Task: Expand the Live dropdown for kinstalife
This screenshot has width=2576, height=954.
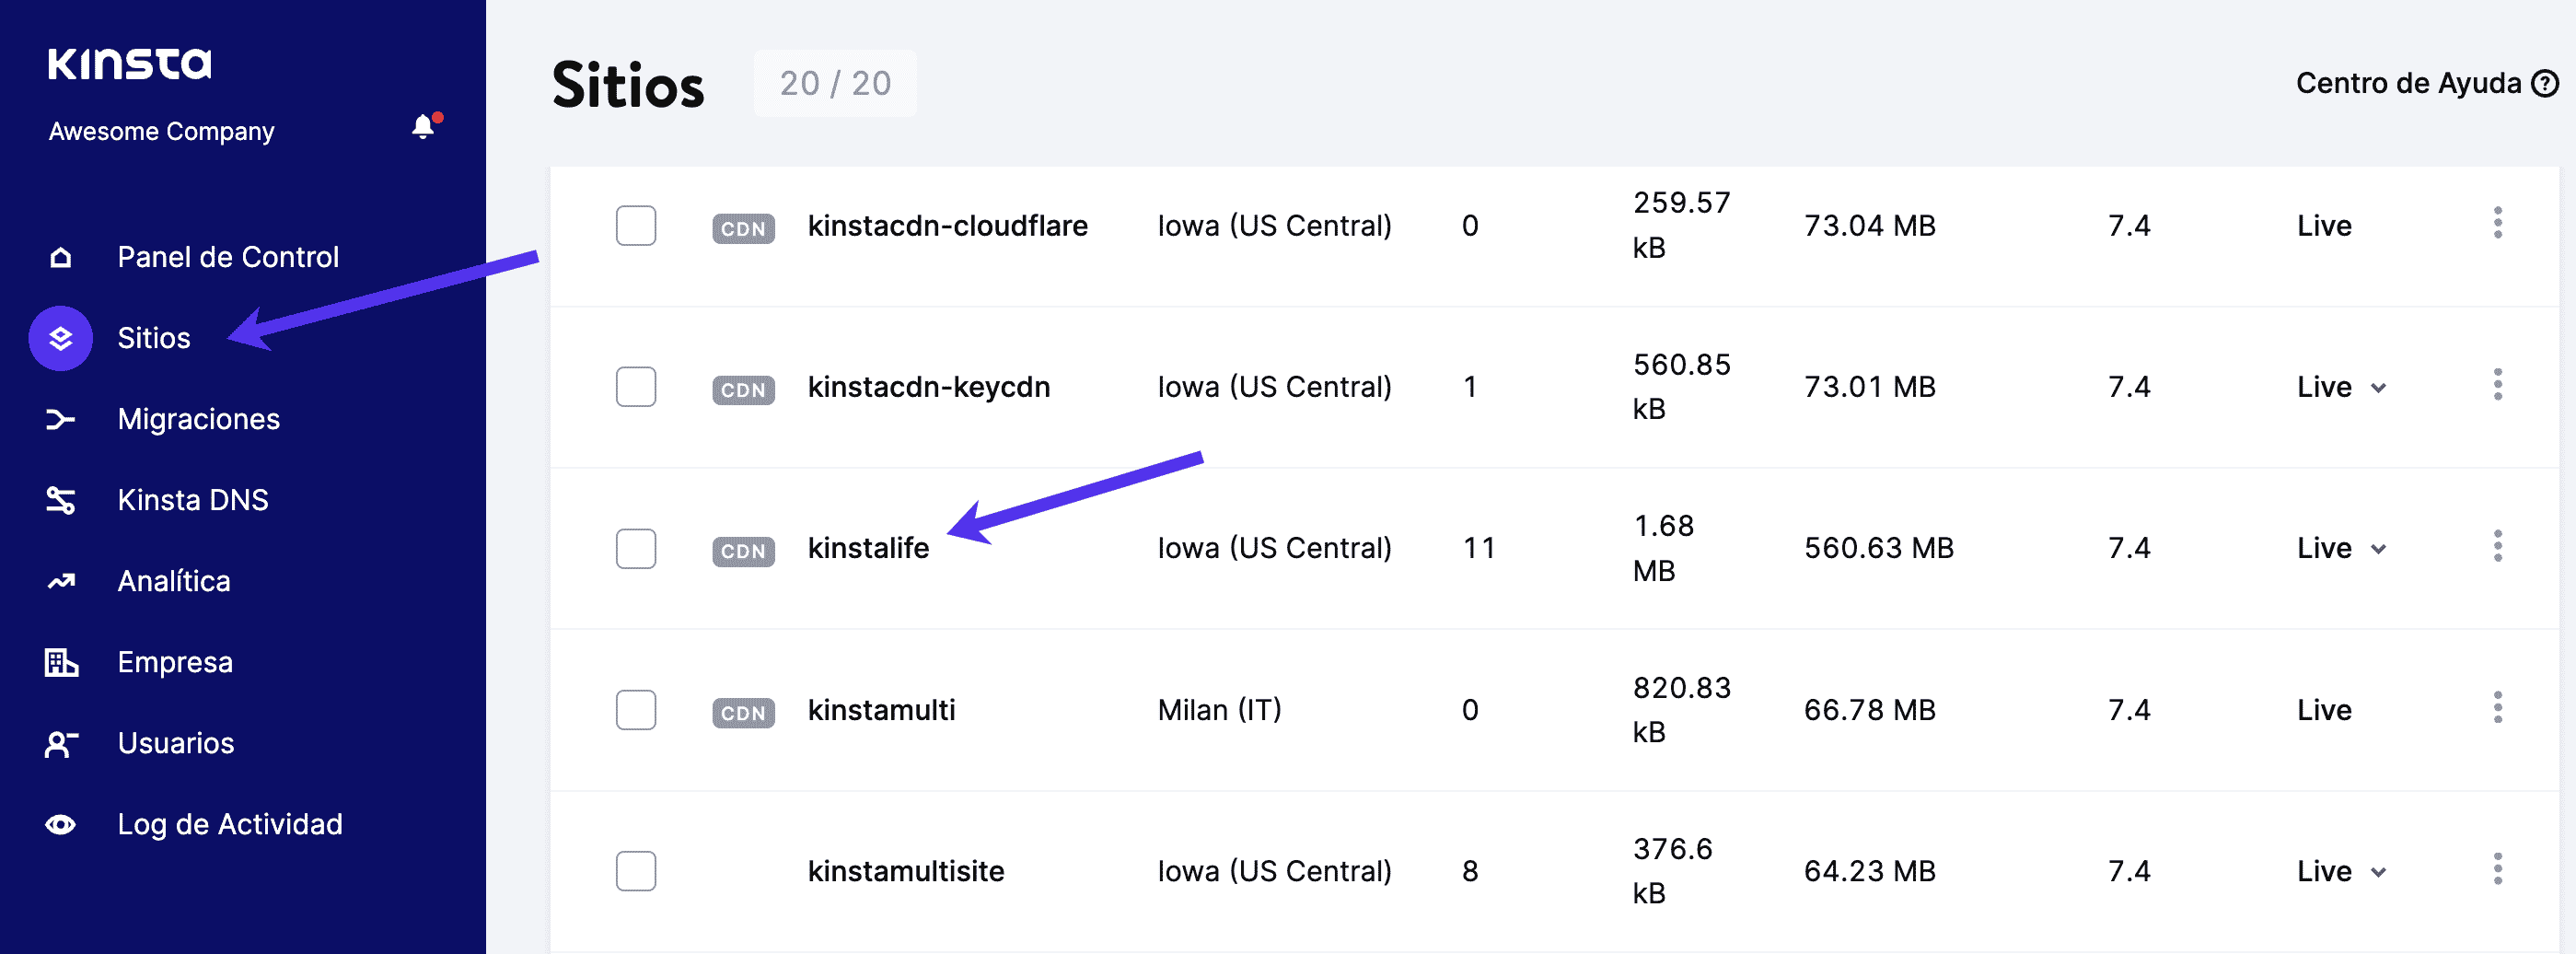Action: [2379, 549]
